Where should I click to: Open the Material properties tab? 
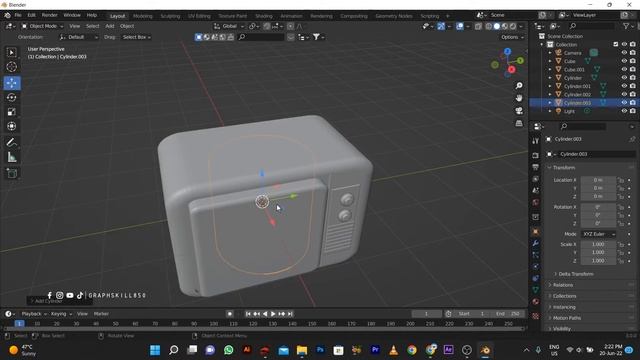tap(536, 302)
